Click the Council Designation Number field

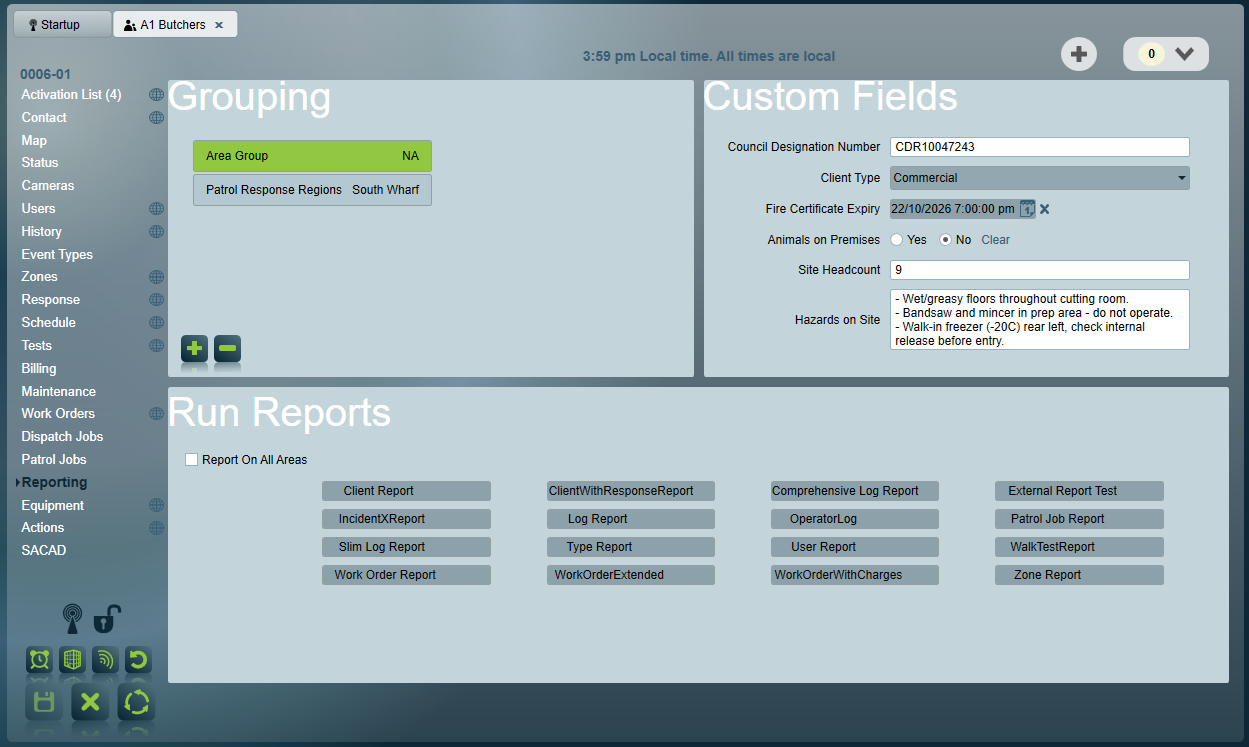(x=1040, y=147)
